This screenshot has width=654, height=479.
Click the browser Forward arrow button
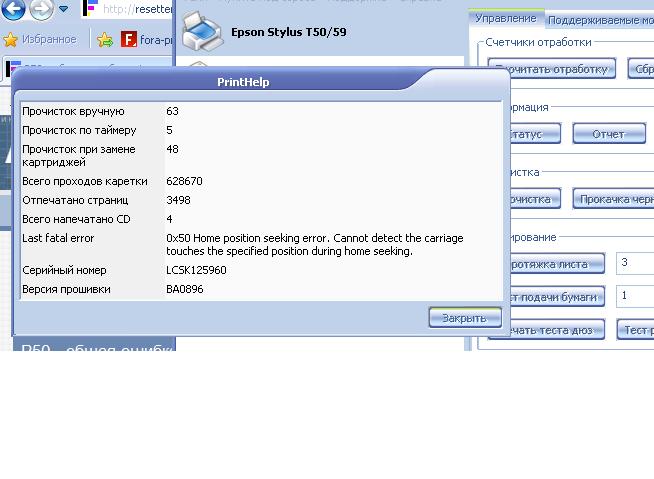41,9
